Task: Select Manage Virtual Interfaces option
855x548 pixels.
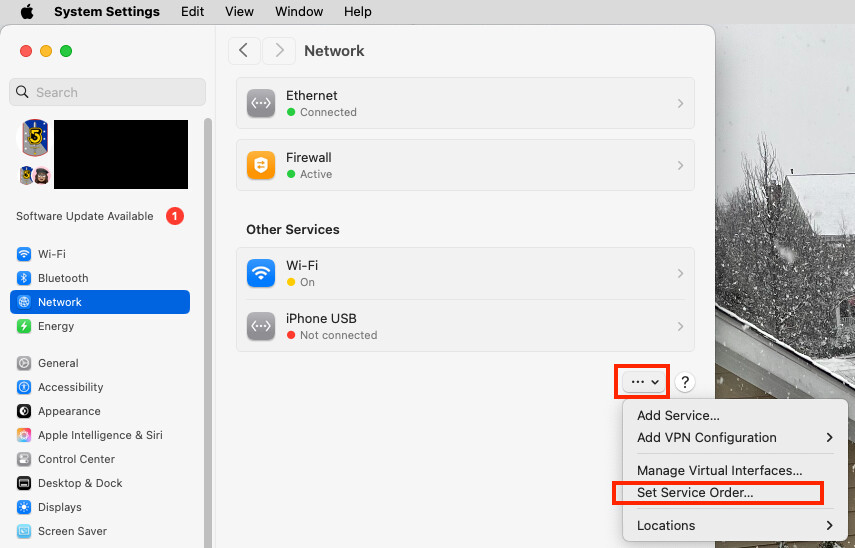Action: tap(719, 470)
